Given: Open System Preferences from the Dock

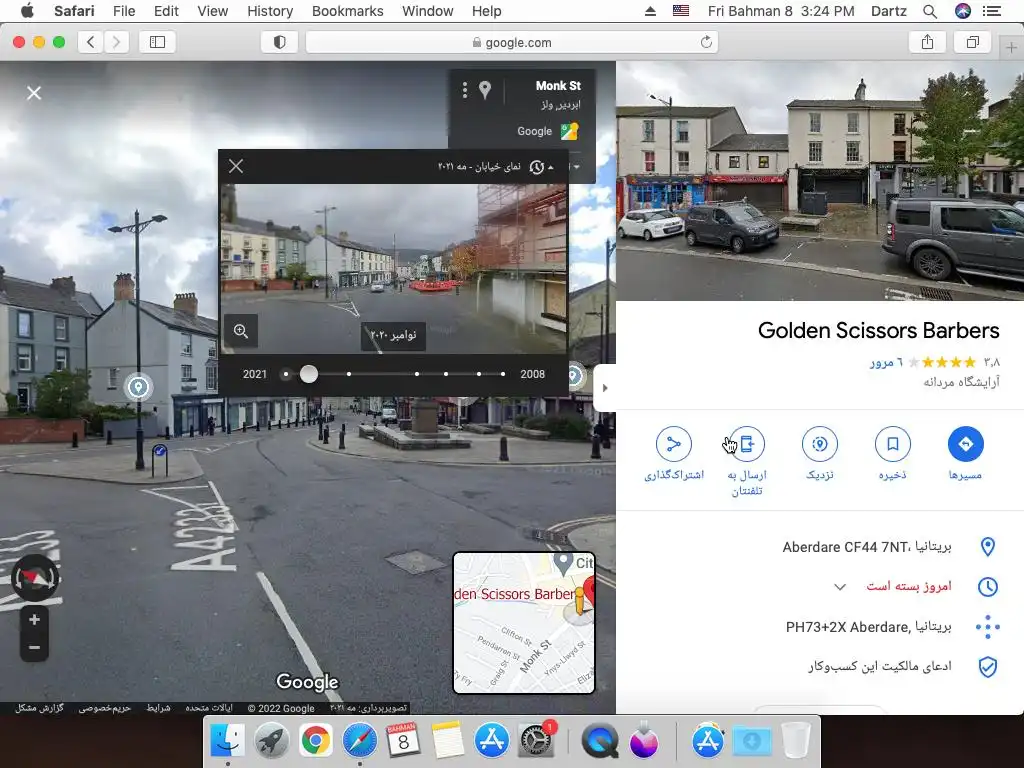Looking at the screenshot, I should 536,740.
